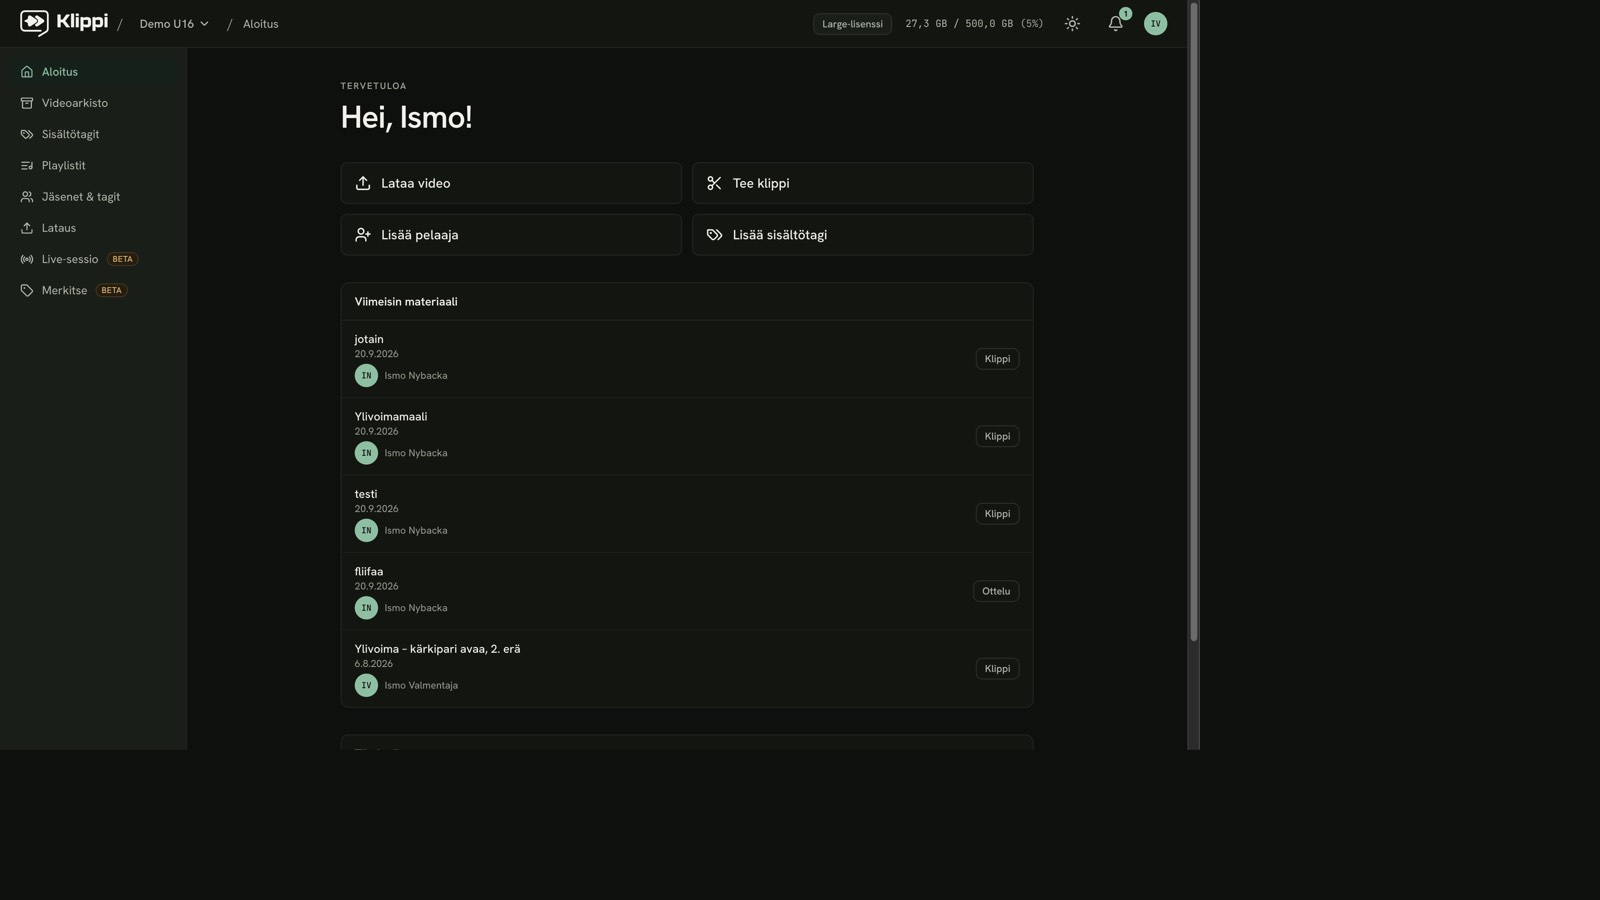Click the Klippi tag on testi row
This screenshot has width=1600, height=900.
pos(997,514)
